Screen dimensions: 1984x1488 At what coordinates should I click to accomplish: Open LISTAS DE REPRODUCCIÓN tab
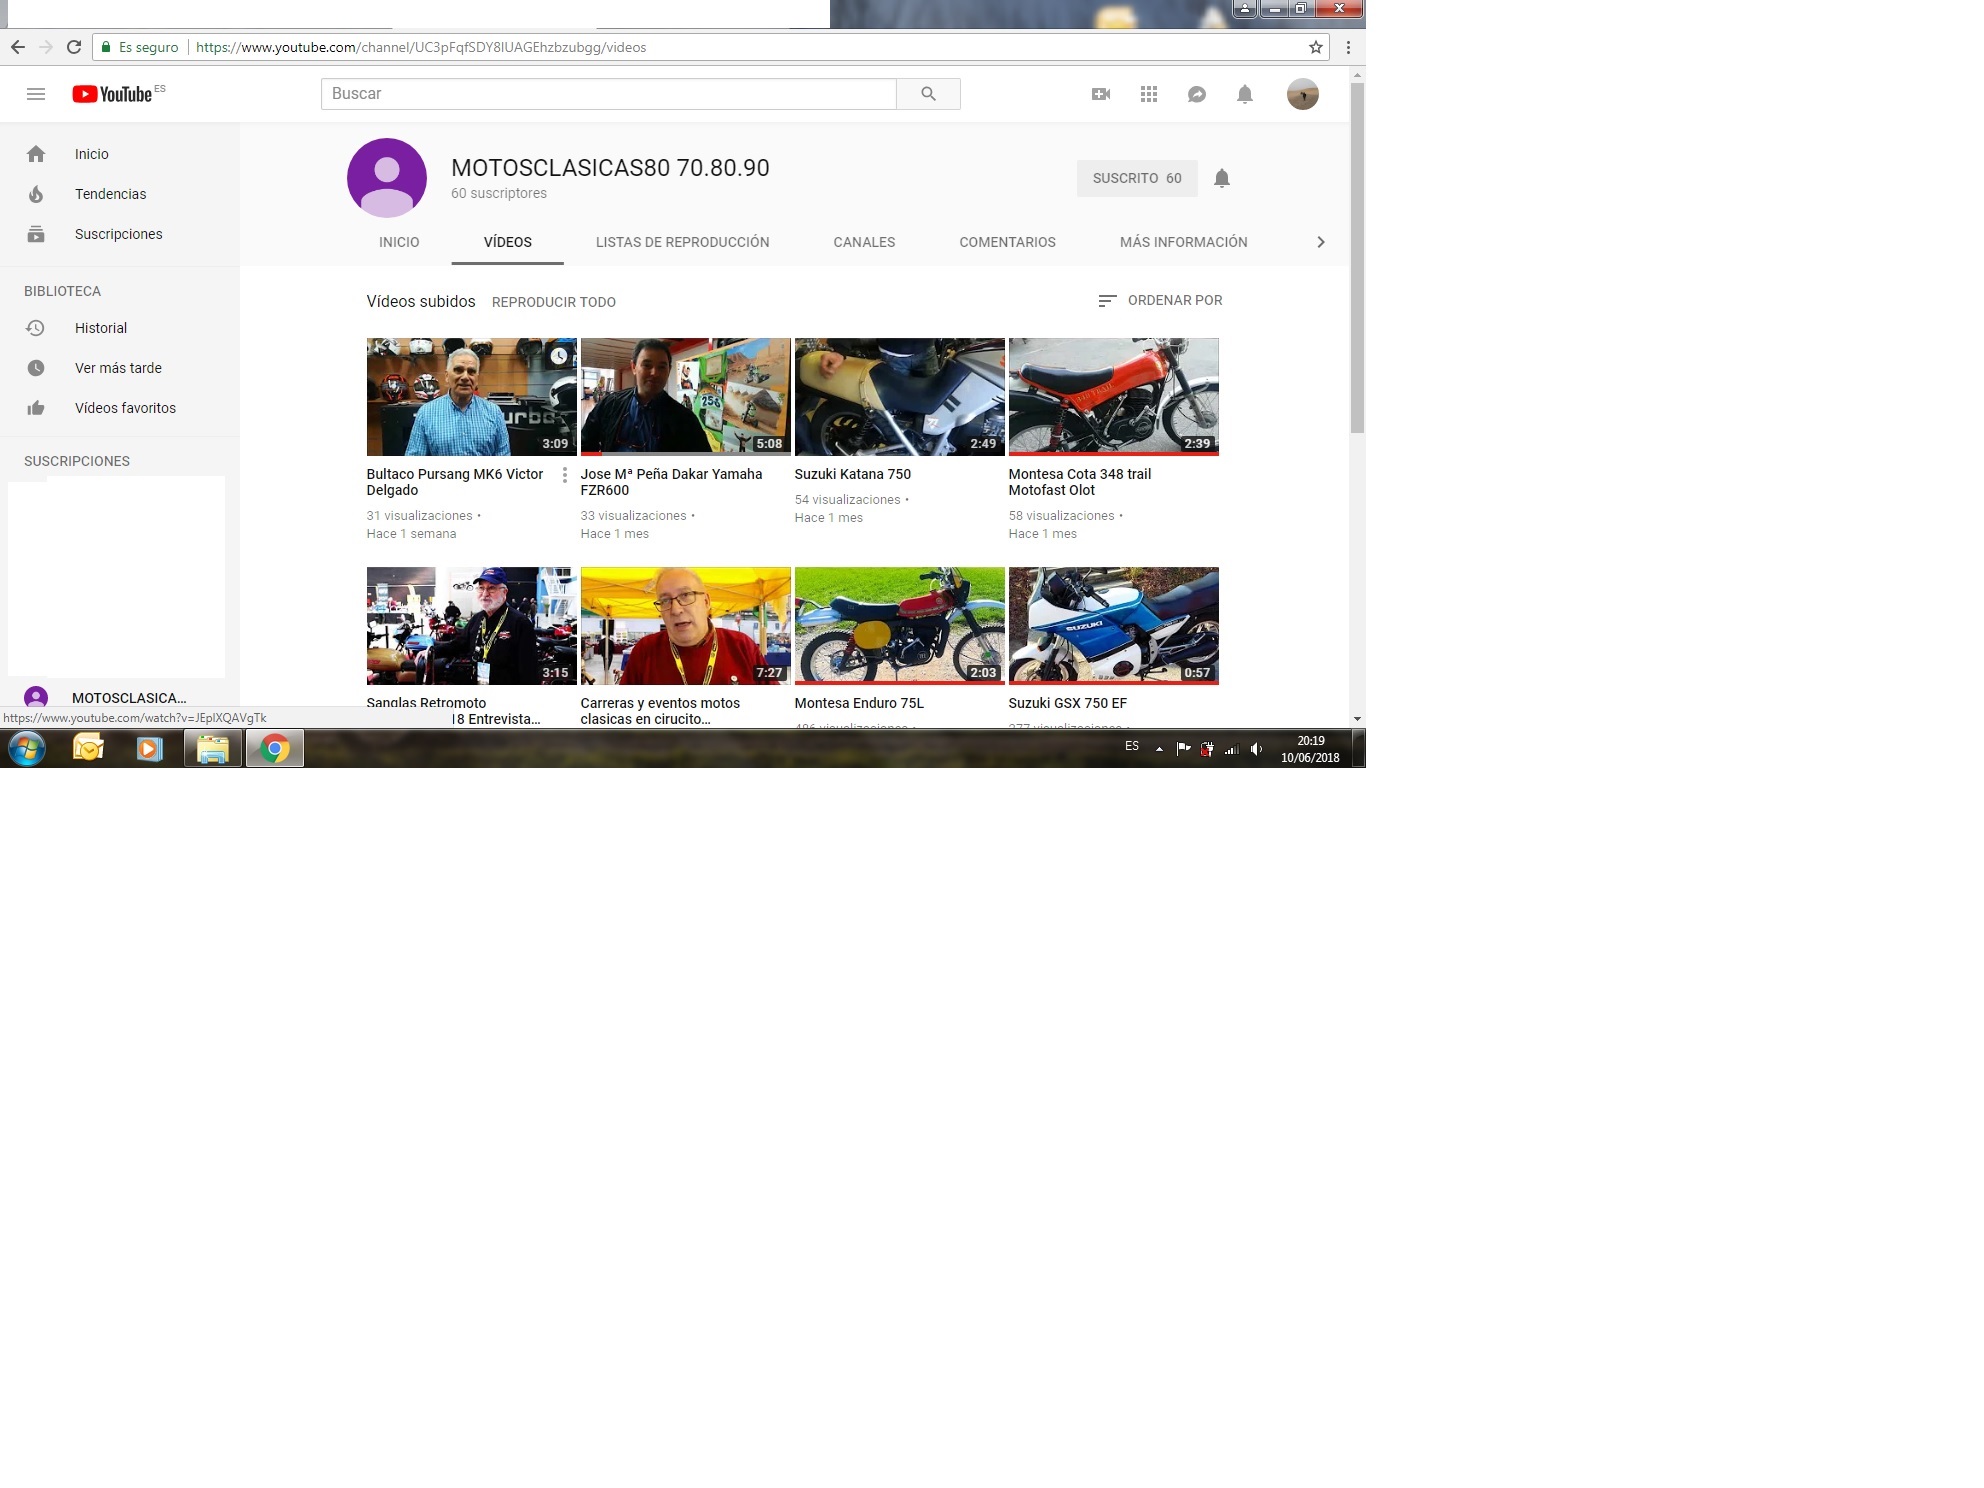[x=683, y=242]
